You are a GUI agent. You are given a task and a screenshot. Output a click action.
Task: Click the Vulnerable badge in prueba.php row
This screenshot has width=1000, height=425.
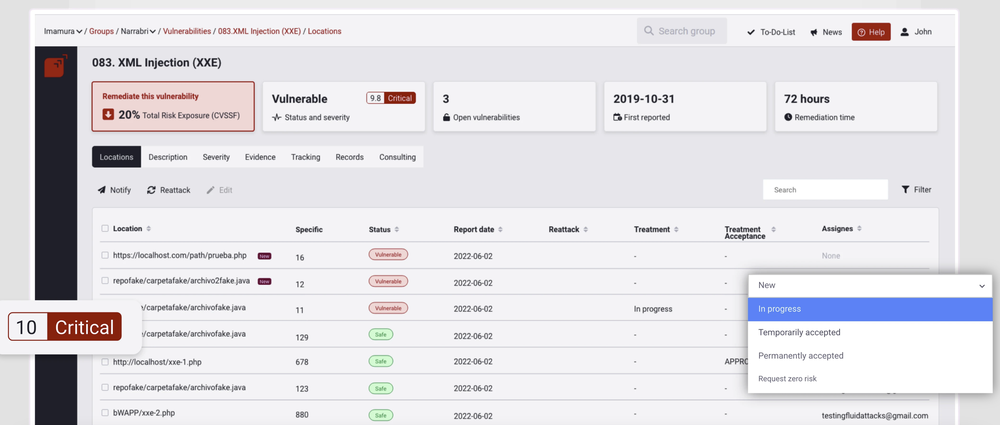click(x=388, y=255)
